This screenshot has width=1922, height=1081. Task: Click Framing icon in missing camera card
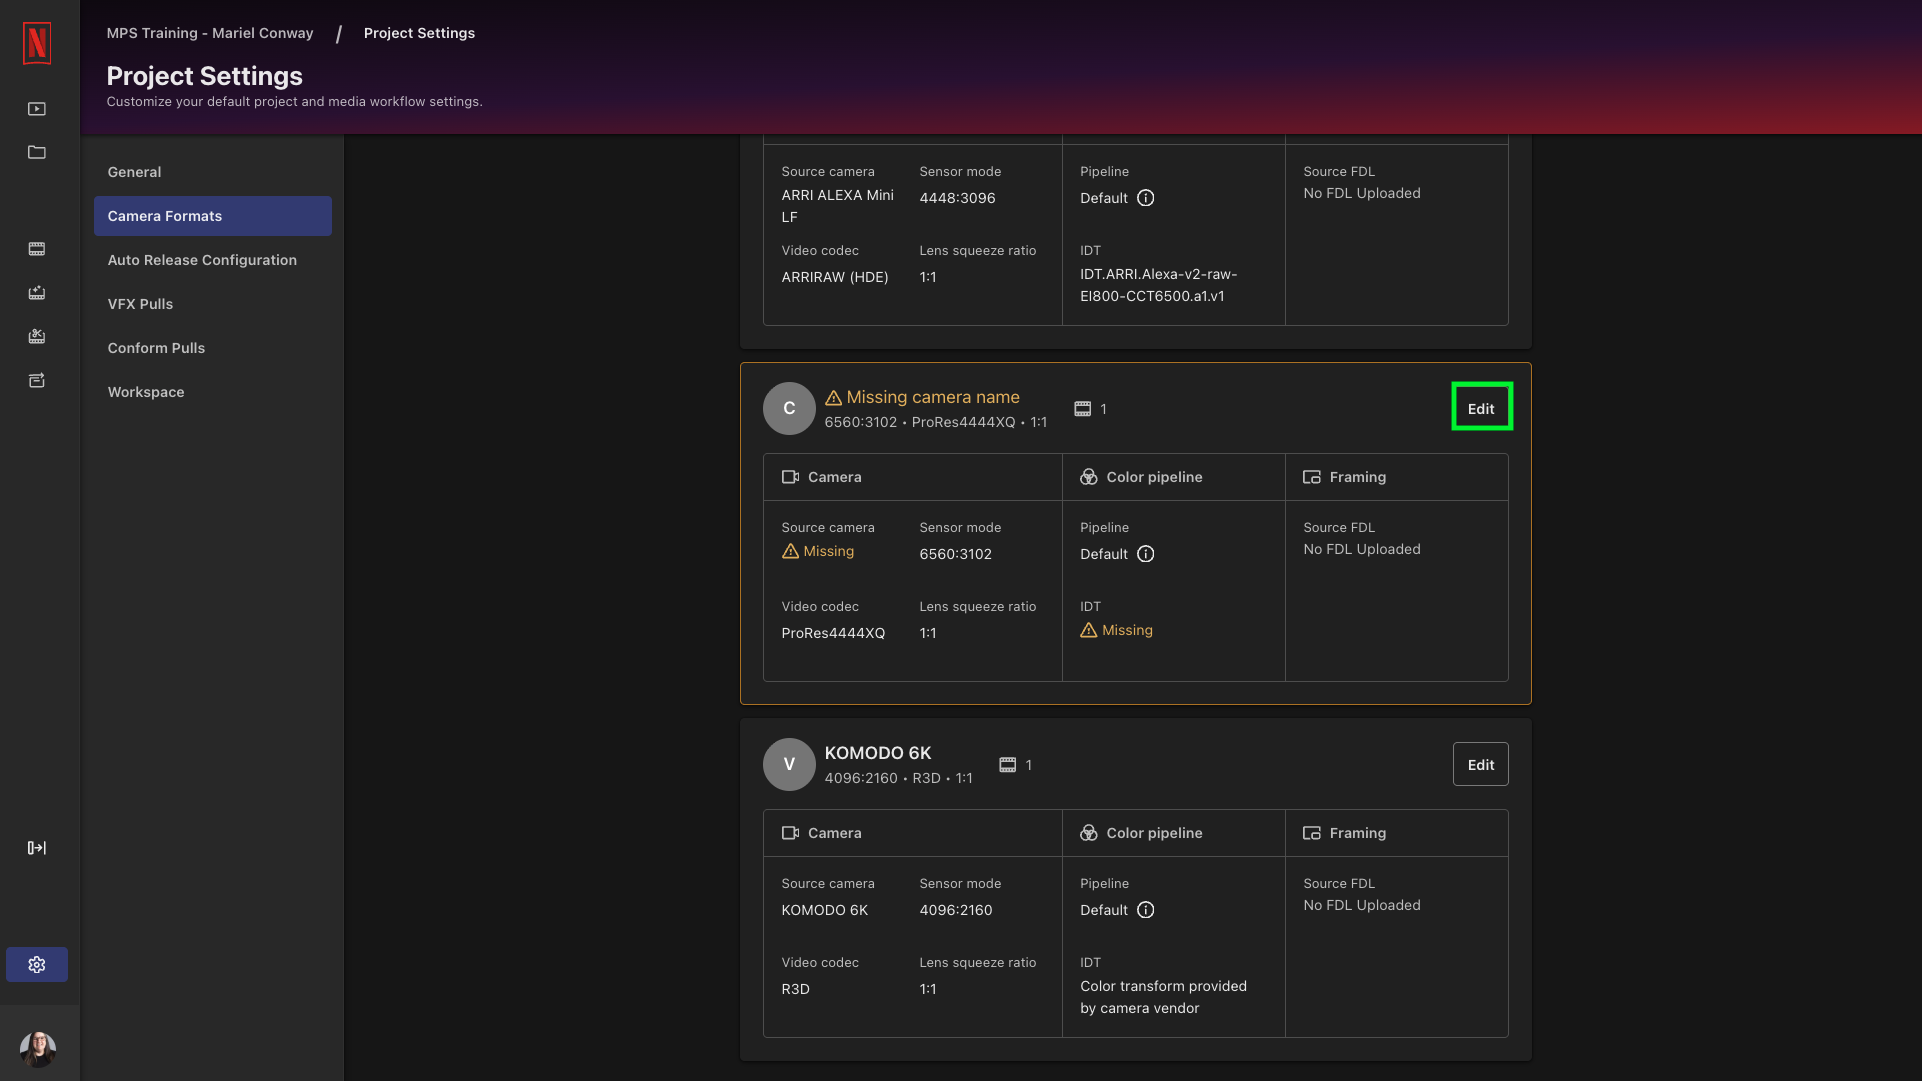point(1312,477)
